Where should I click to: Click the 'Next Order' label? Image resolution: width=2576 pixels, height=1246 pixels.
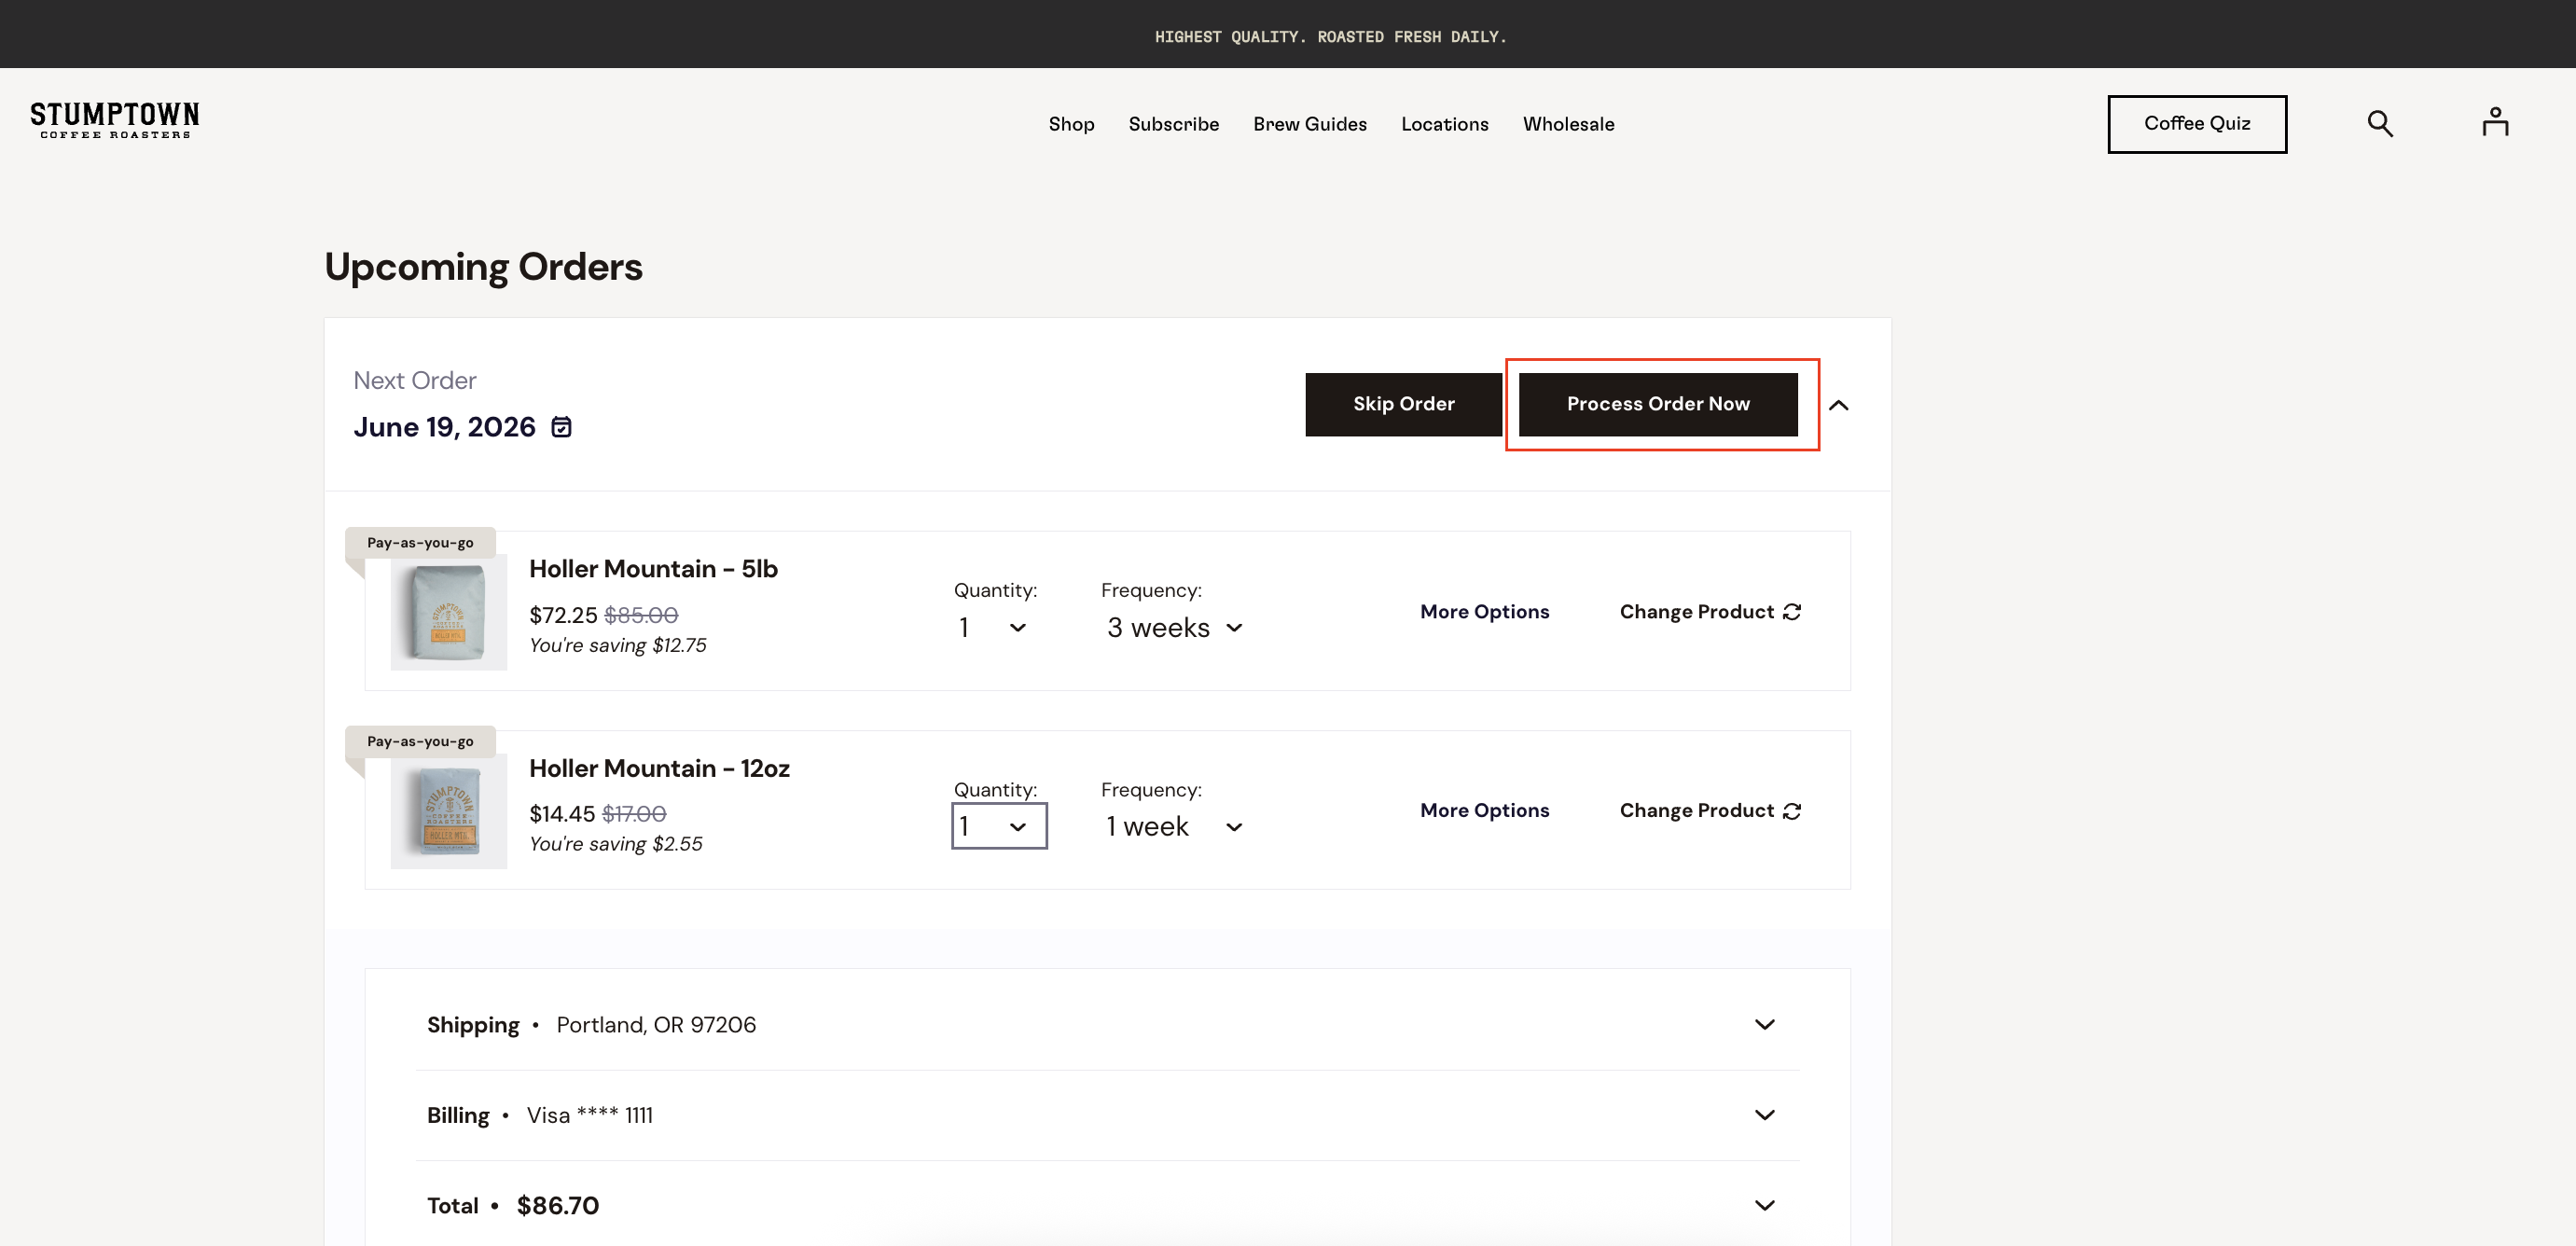[x=414, y=380]
